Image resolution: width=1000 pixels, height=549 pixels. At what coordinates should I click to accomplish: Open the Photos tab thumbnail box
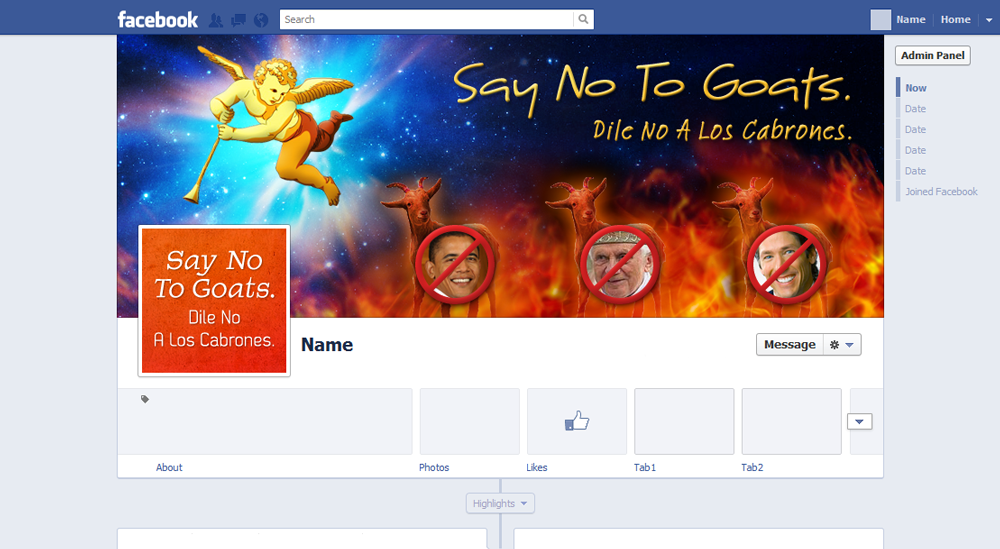(x=469, y=421)
